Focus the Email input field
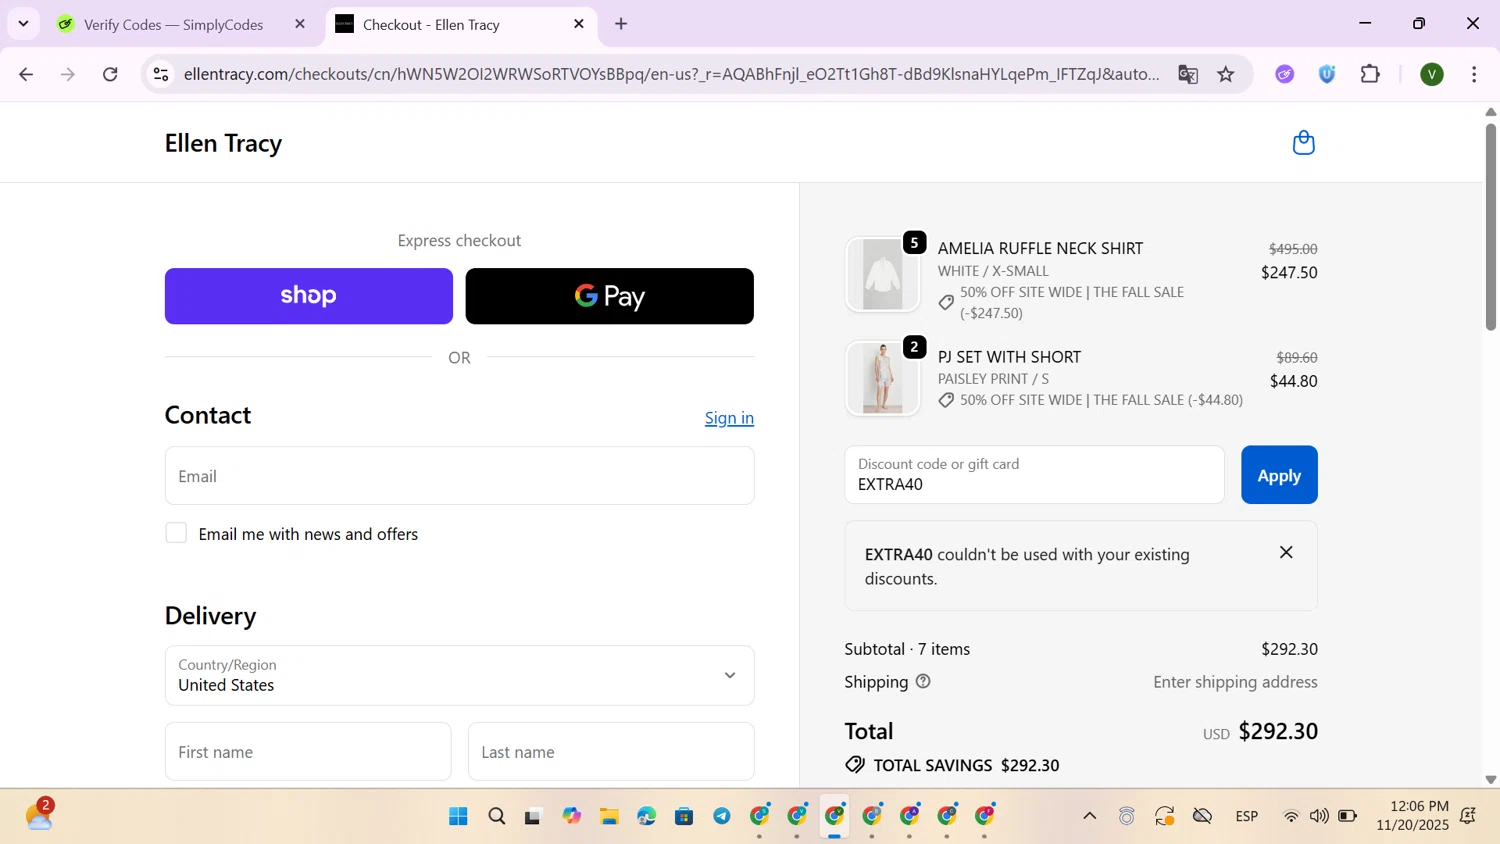 pyautogui.click(x=459, y=476)
